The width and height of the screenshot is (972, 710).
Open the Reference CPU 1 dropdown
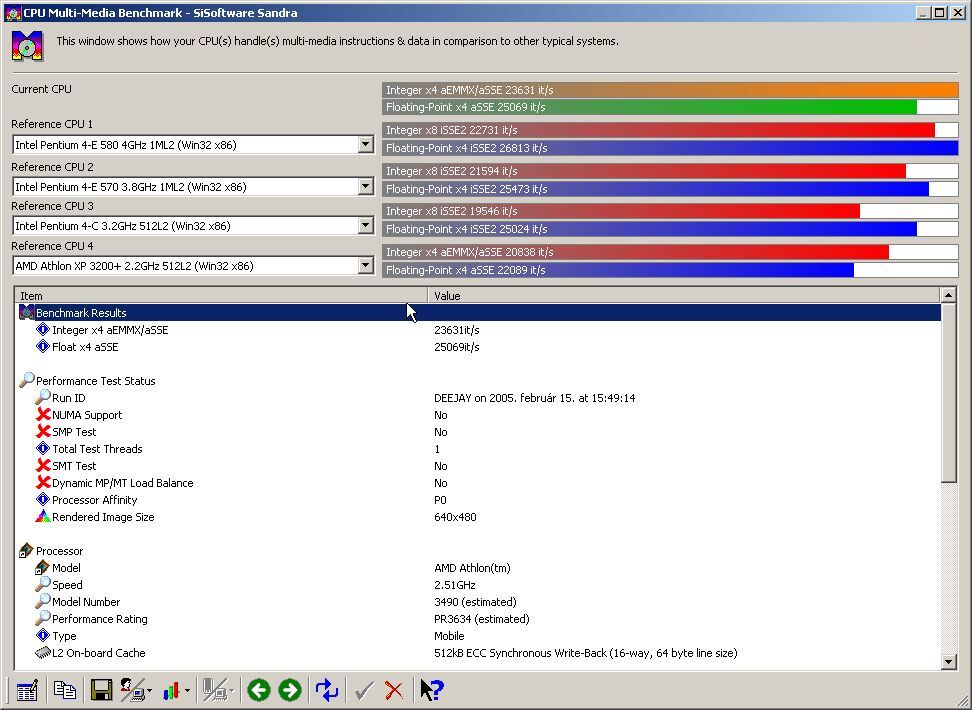pos(366,144)
